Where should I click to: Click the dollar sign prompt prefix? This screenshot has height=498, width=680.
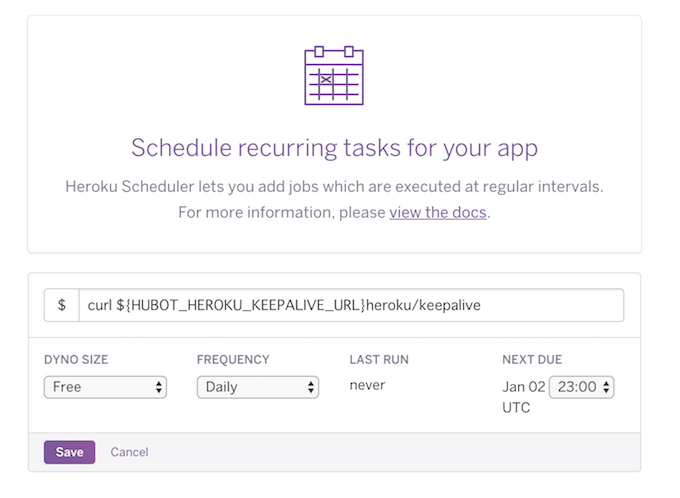click(62, 305)
